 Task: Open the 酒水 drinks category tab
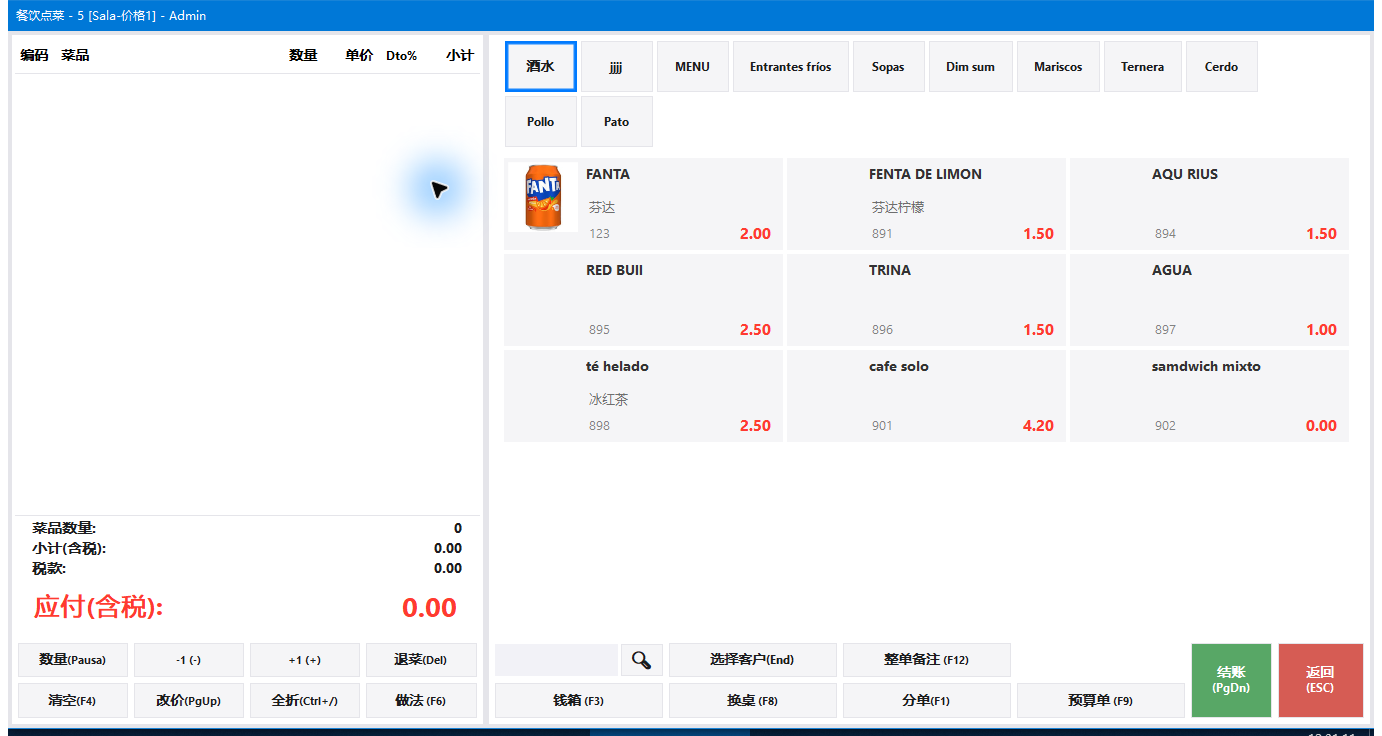tap(541, 67)
